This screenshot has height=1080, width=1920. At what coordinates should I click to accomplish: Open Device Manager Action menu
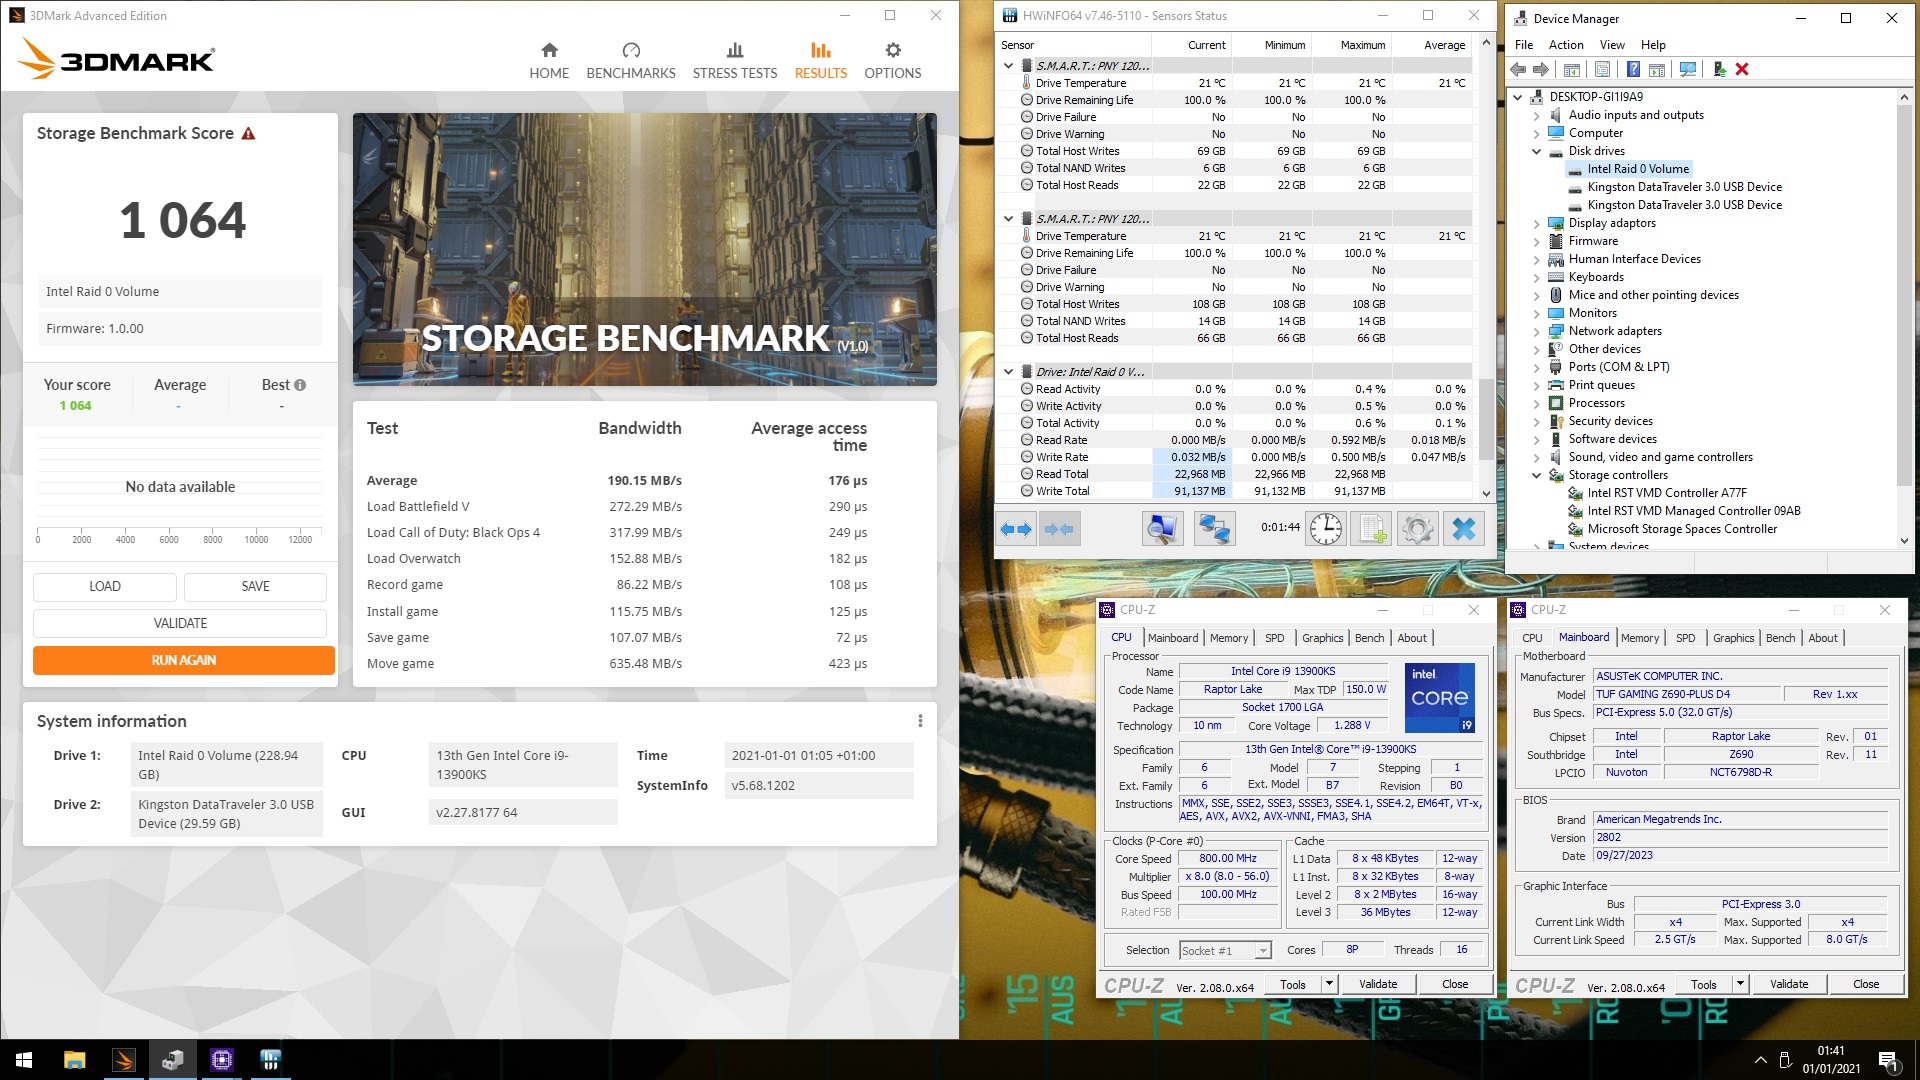coord(1566,45)
